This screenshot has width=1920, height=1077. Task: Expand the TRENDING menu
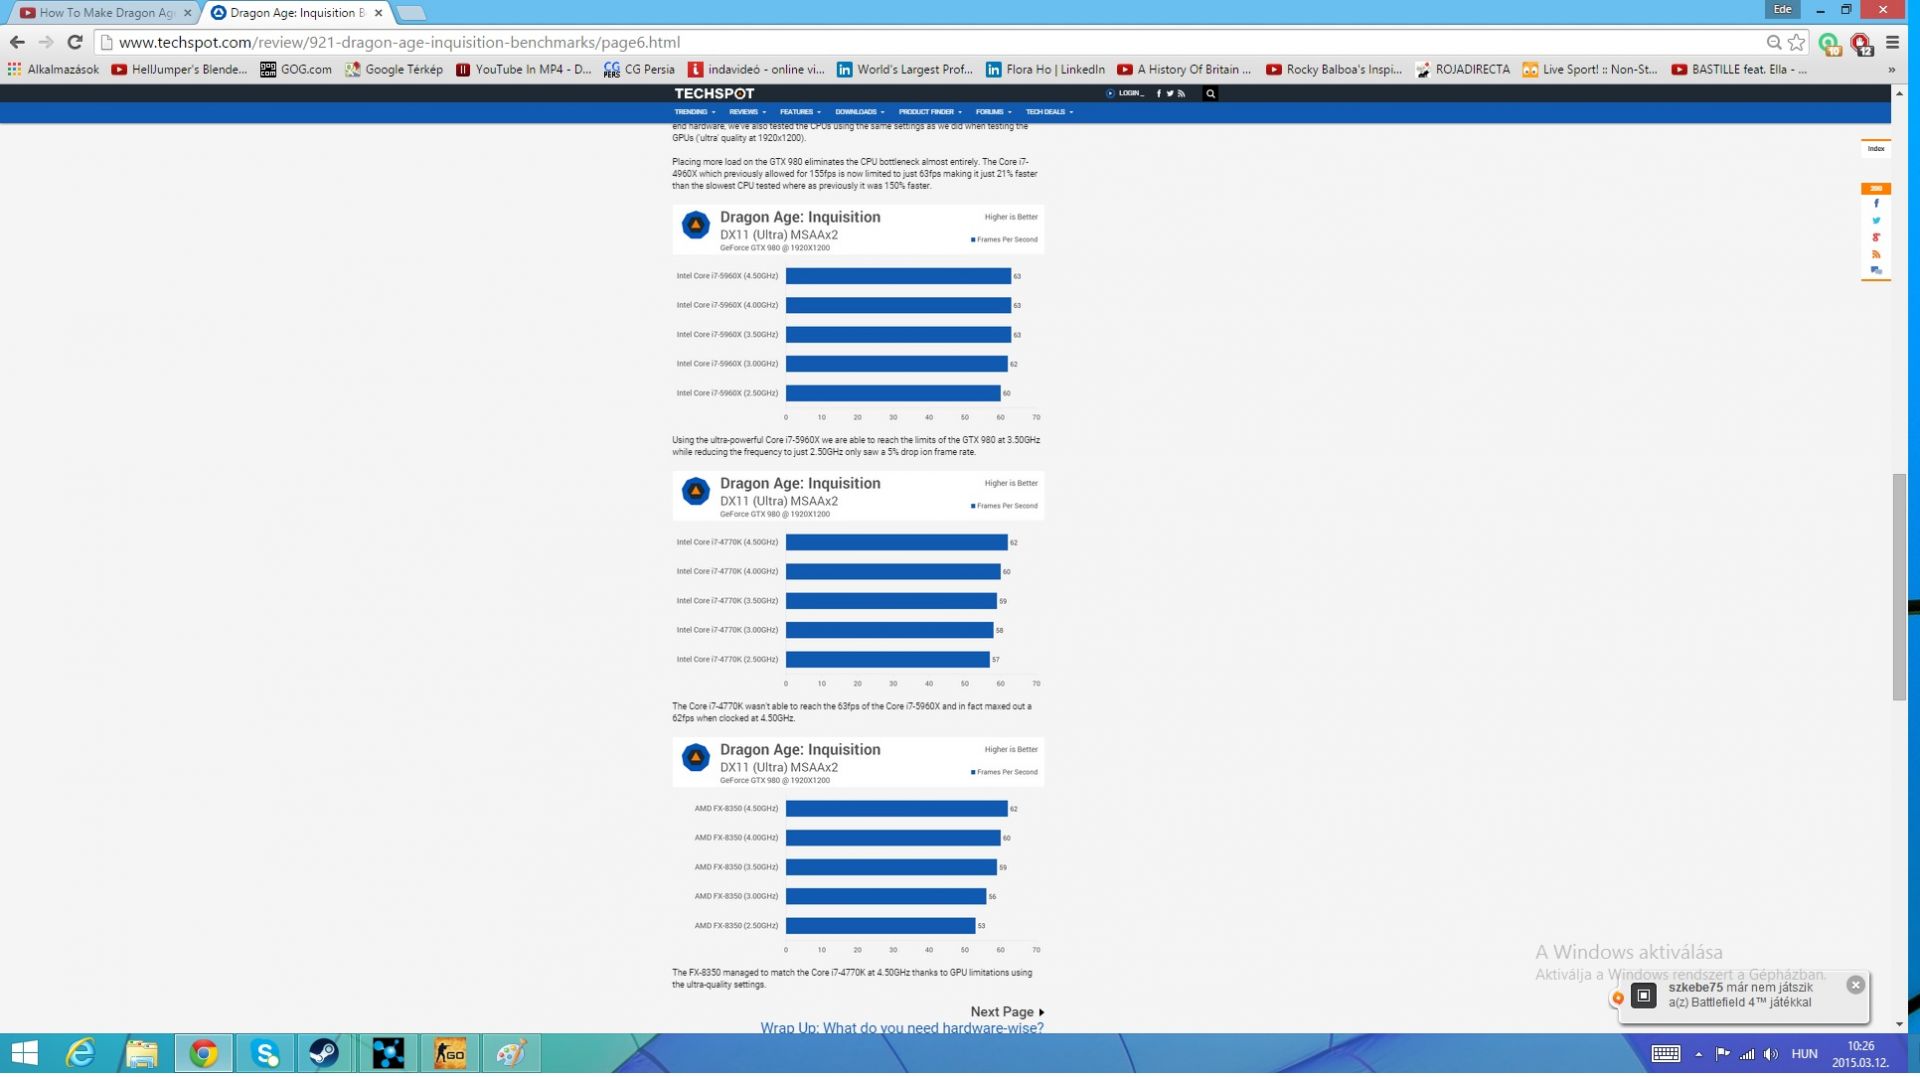pos(695,112)
